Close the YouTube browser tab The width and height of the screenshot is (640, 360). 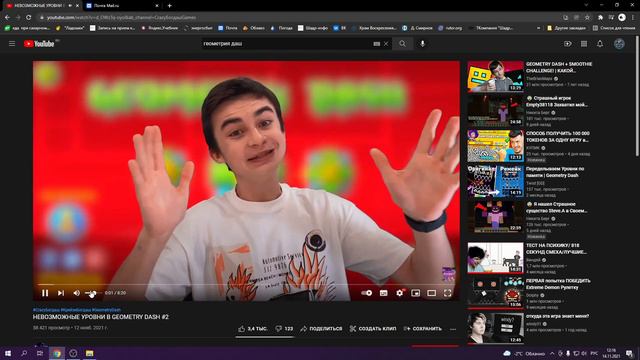[x=77, y=6]
